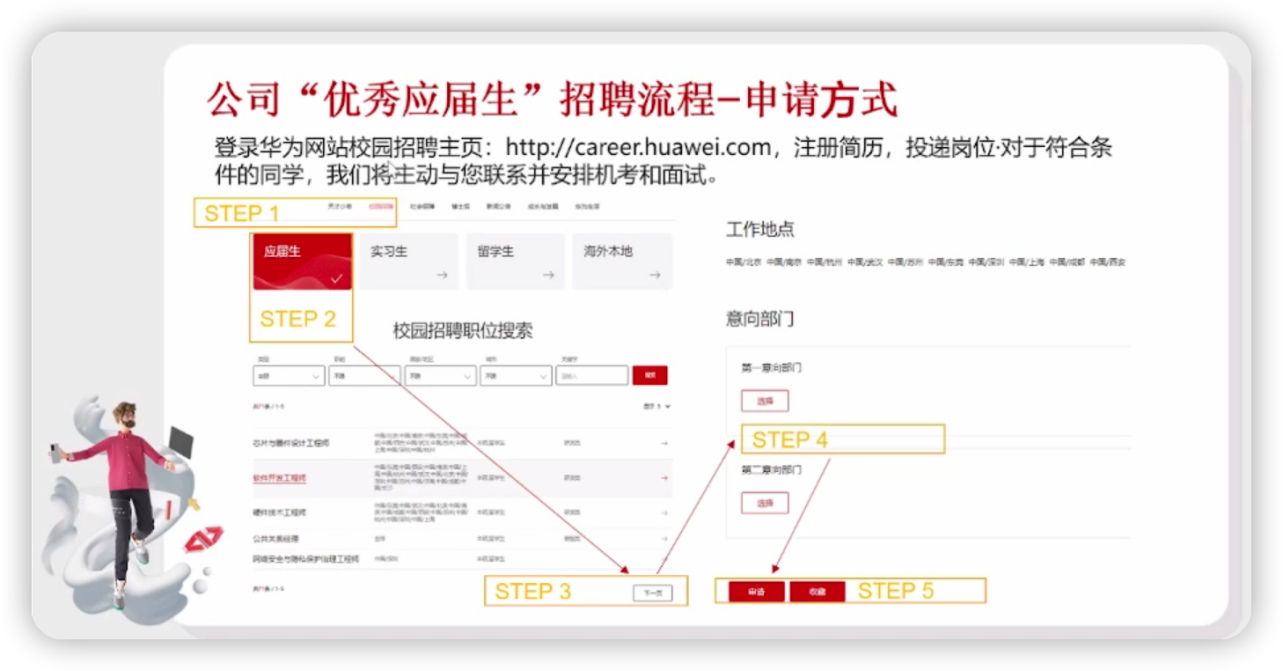Image resolution: width=1283 pixels, height=671 pixels.
Task: Click 选择 under 第一意向部门
Action: point(765,401)
